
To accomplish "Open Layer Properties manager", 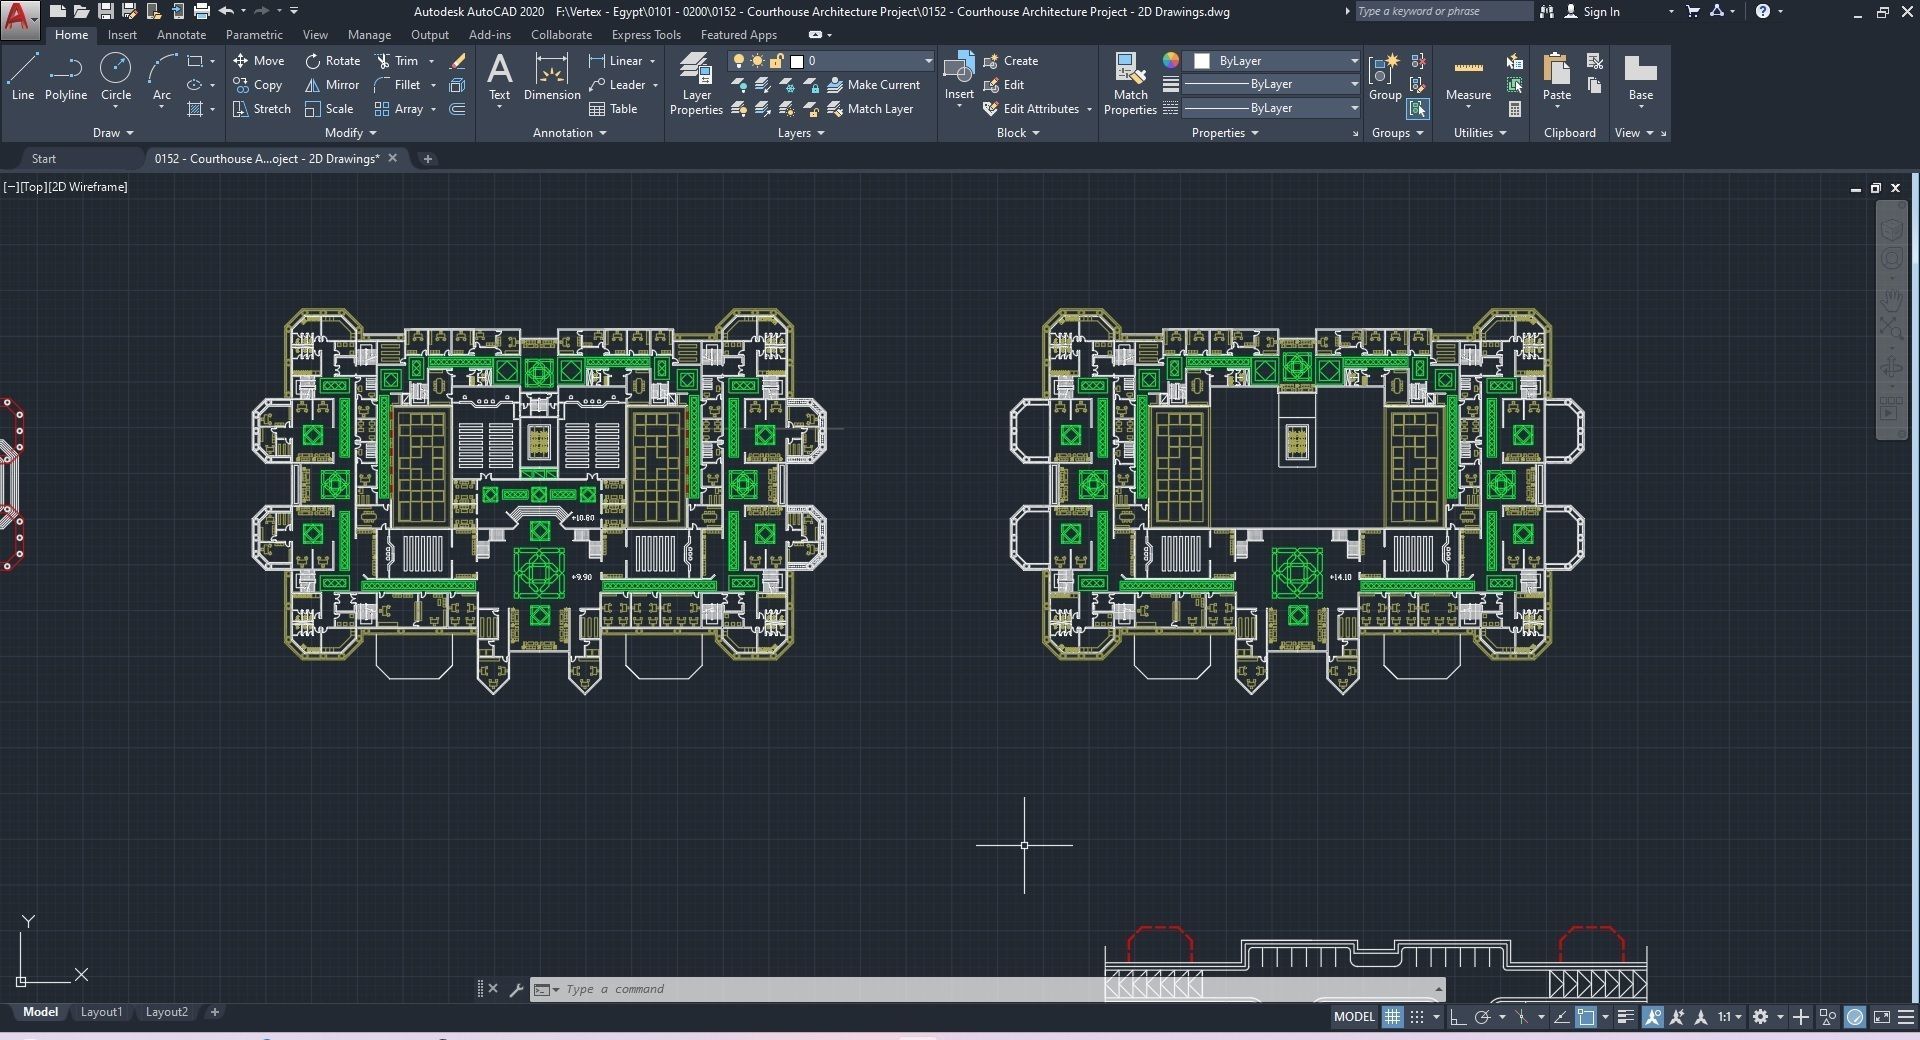I will (696, 84).
